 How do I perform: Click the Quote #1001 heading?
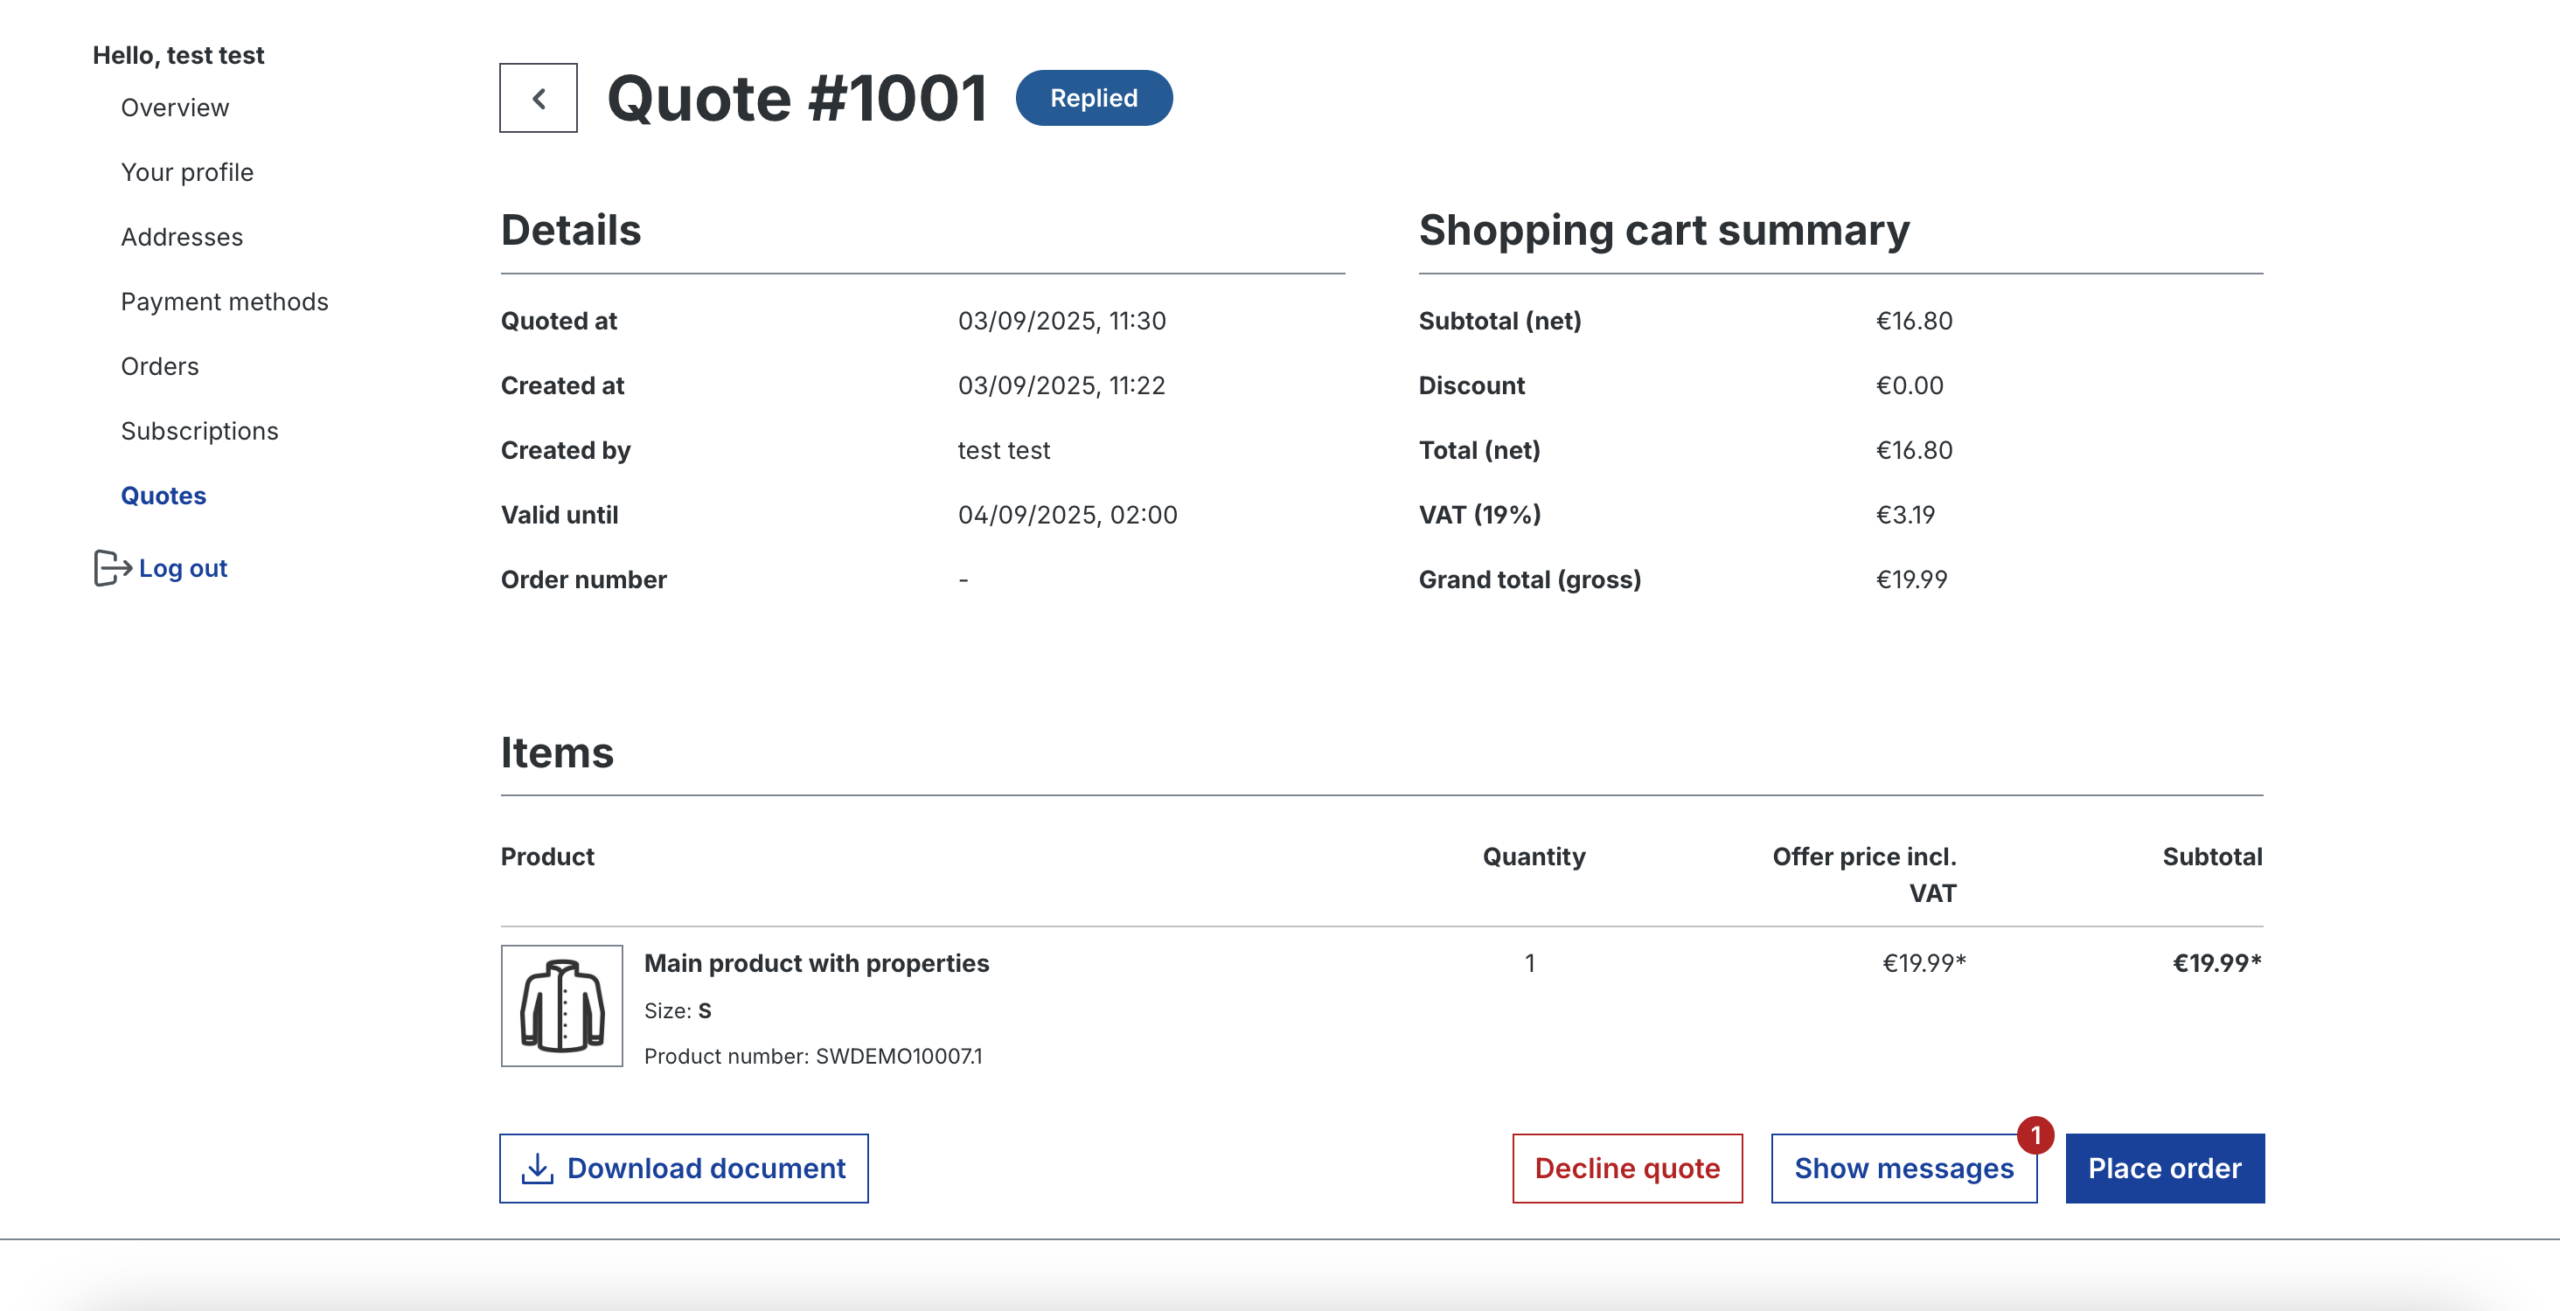[797, 98]
